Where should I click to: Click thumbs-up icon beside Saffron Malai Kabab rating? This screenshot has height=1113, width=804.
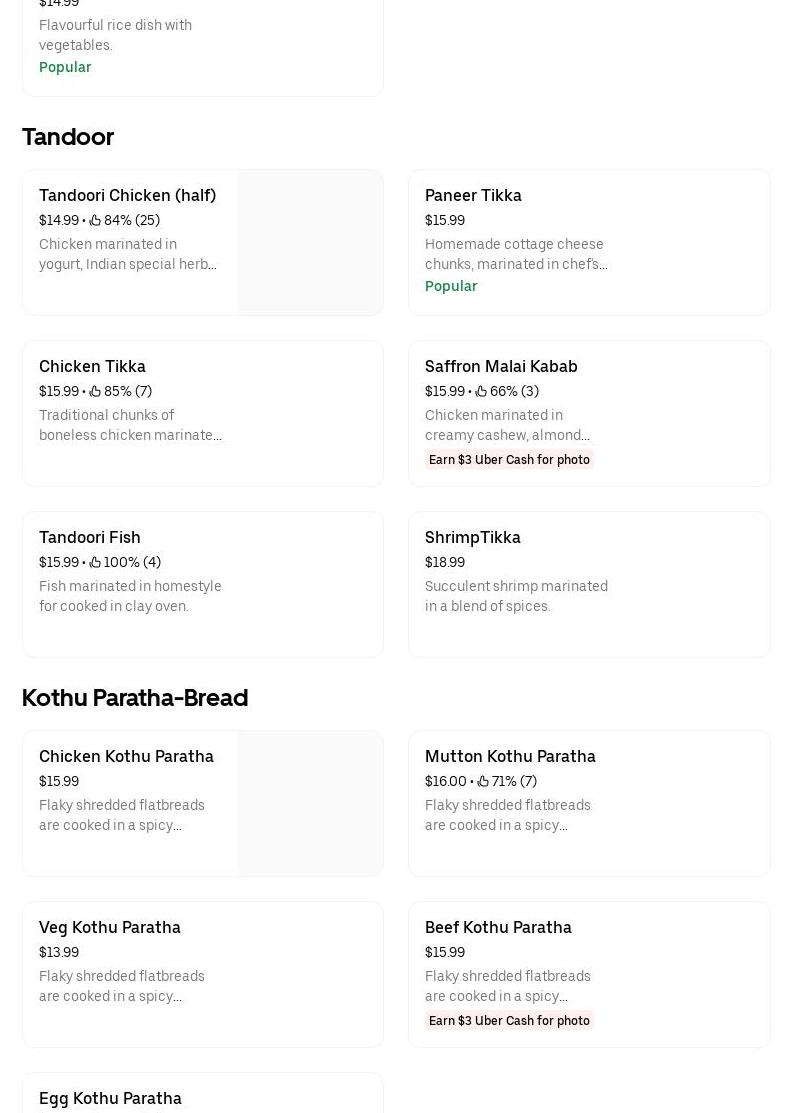click(481, 392)
